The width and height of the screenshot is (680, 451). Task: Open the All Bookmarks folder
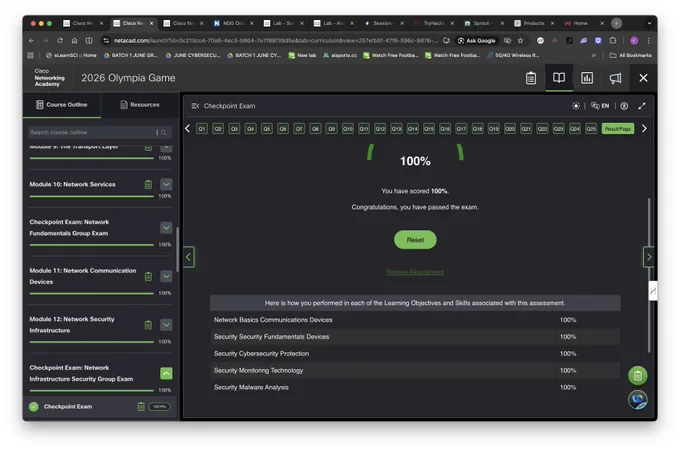click(631, 55)
